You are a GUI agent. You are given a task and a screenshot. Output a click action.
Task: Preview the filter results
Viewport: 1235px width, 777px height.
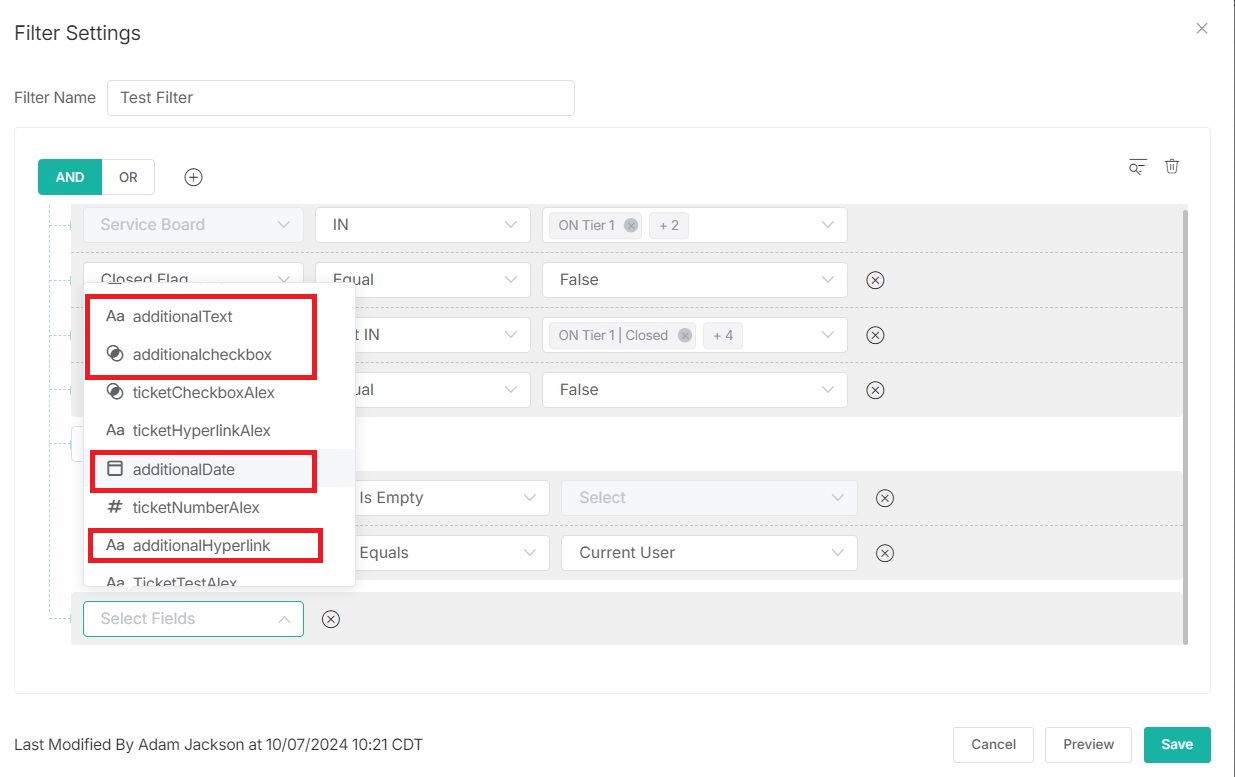(1088, 744)
